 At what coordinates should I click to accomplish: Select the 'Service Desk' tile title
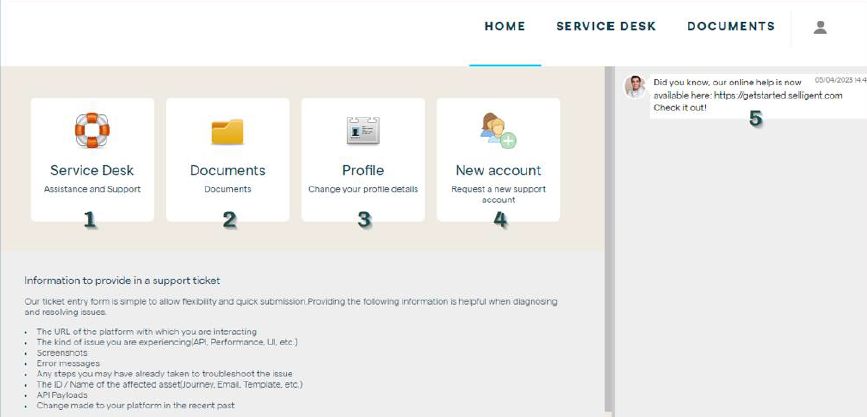click(92, 170)
